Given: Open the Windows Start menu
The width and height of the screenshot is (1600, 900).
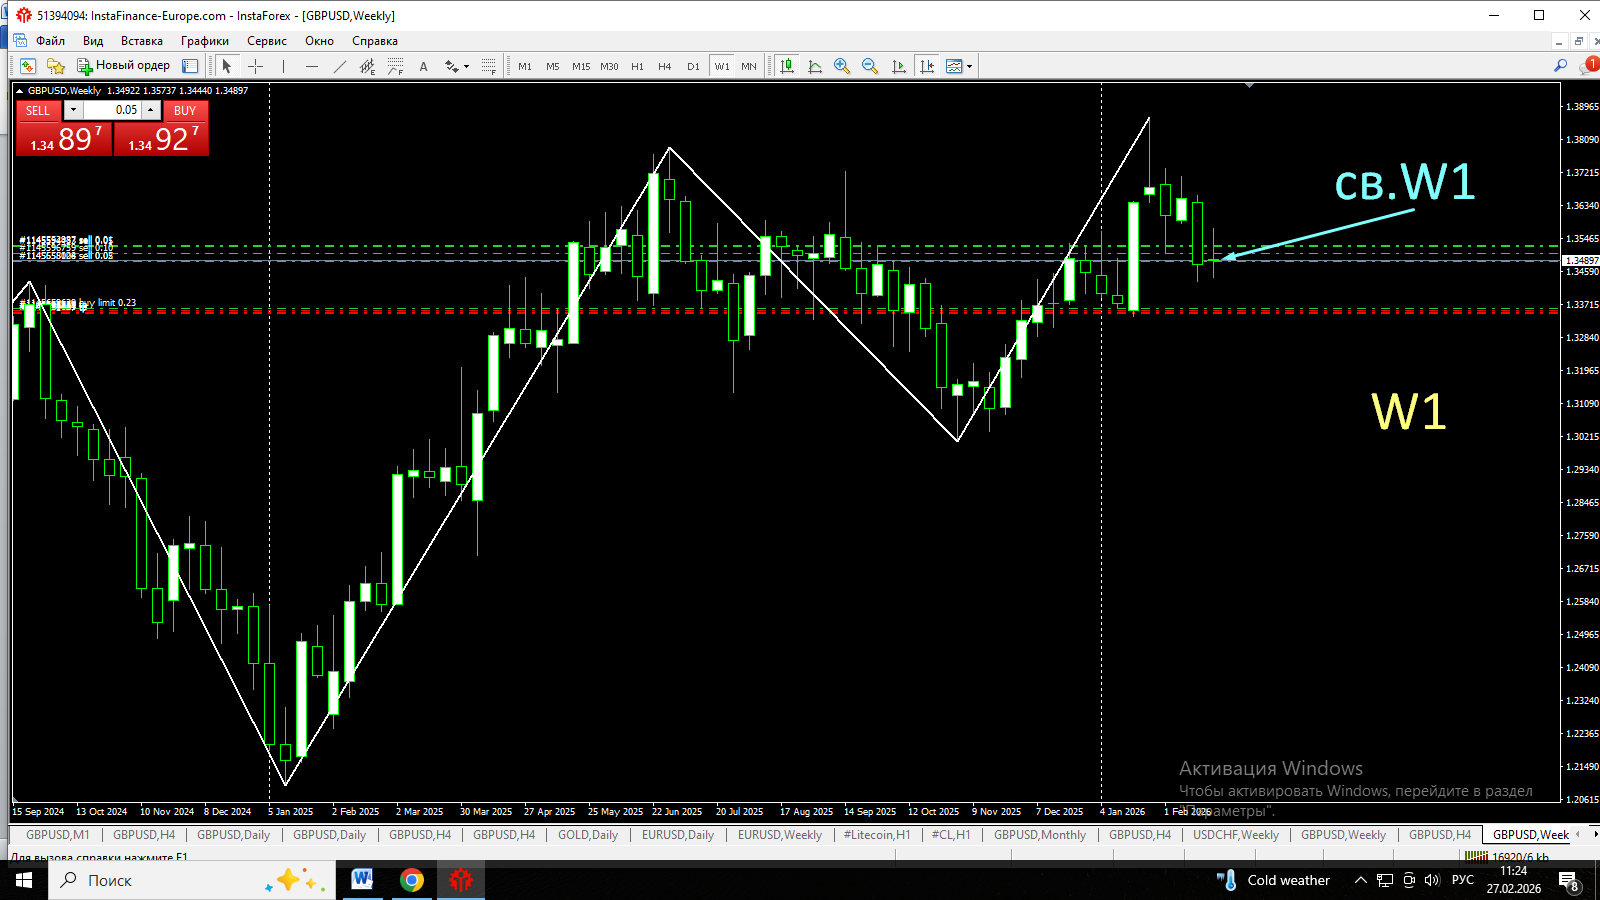Looking at the screenshot, I should (24, 880).
